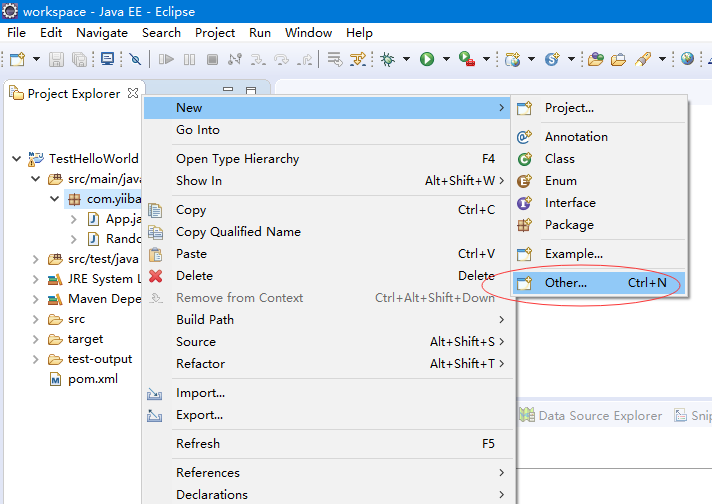Choose Annotation in the New submenu
712x504 pixels.
599,137
